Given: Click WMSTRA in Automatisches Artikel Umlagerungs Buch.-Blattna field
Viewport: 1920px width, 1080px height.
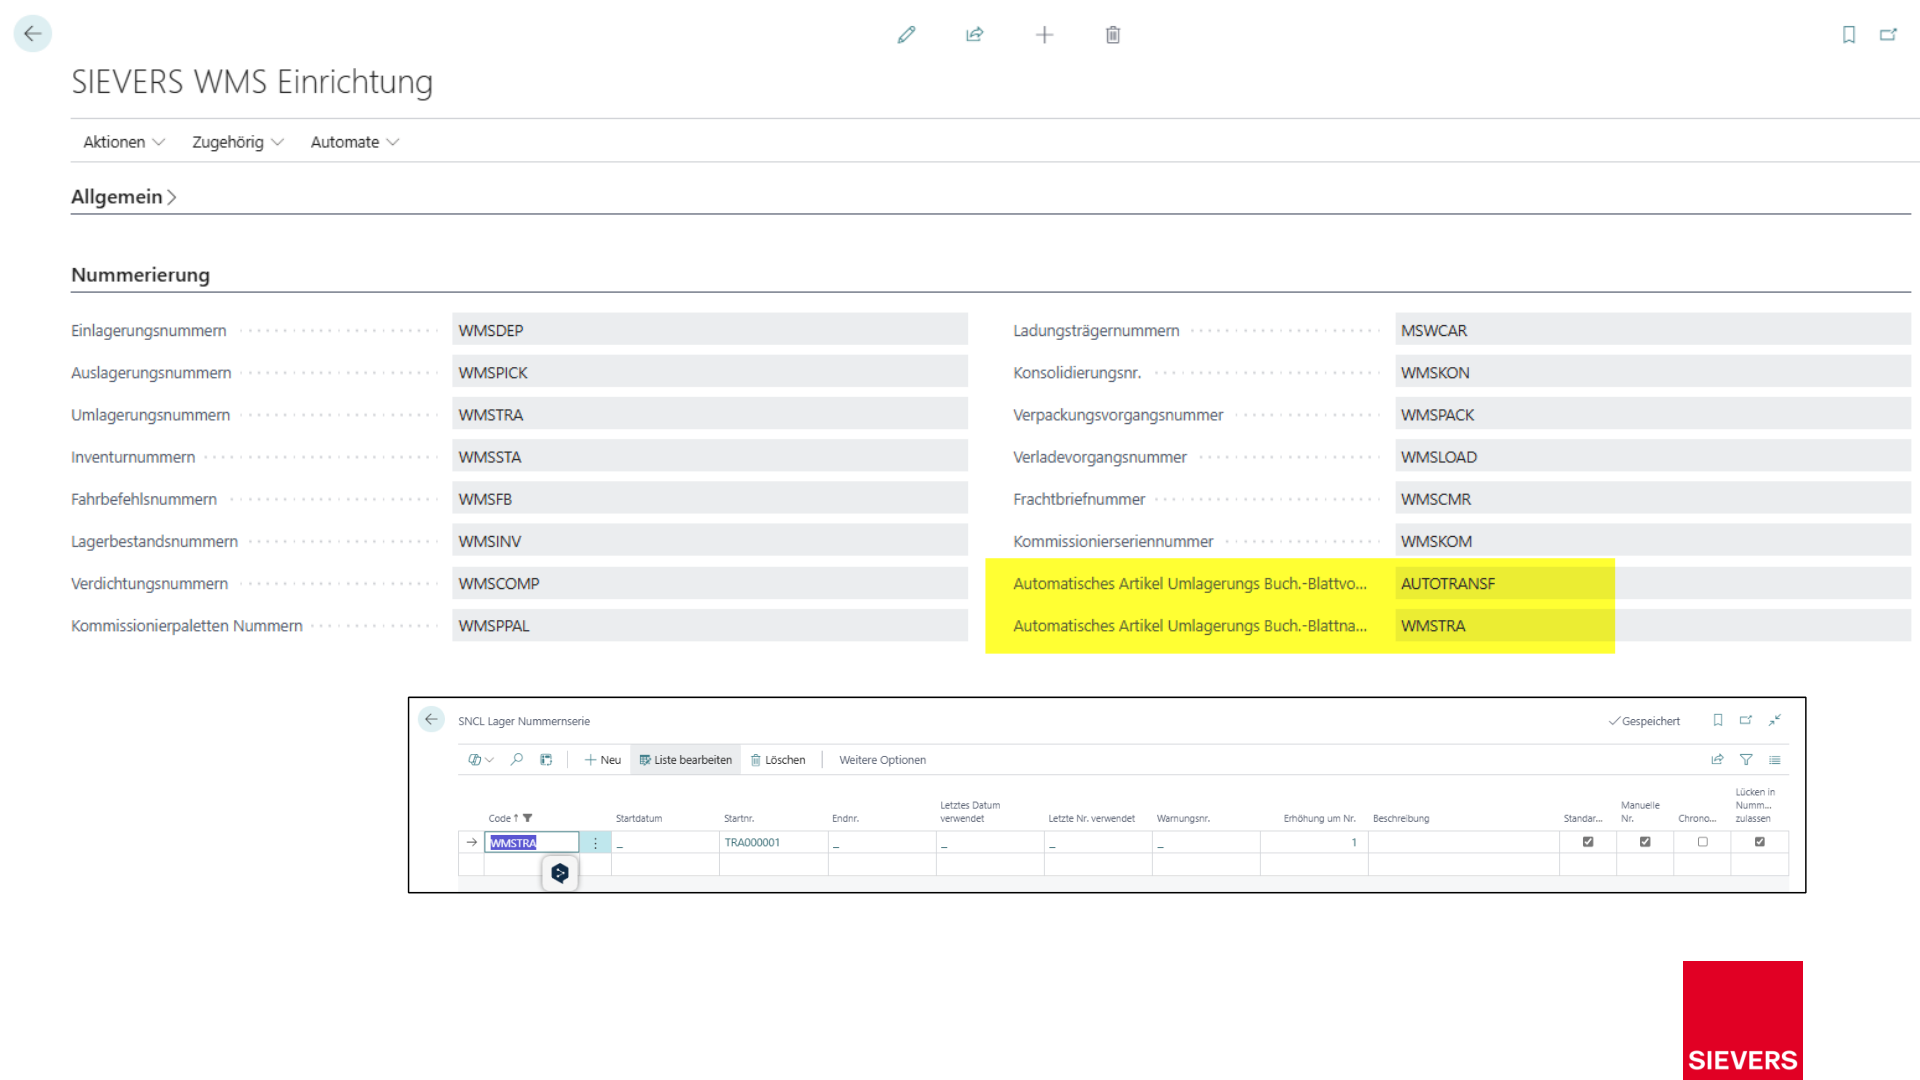Looking at the screenshot, I should pos(1652,624).
